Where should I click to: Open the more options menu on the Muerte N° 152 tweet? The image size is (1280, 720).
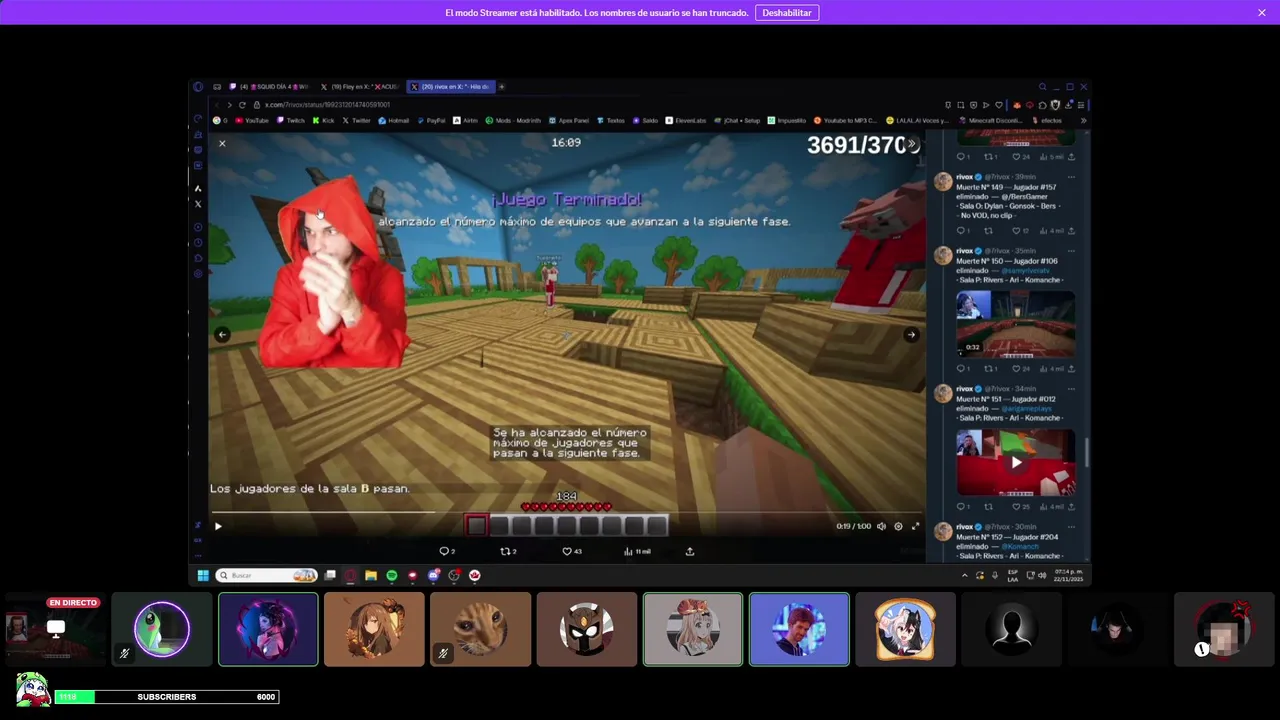(1071, 527)
